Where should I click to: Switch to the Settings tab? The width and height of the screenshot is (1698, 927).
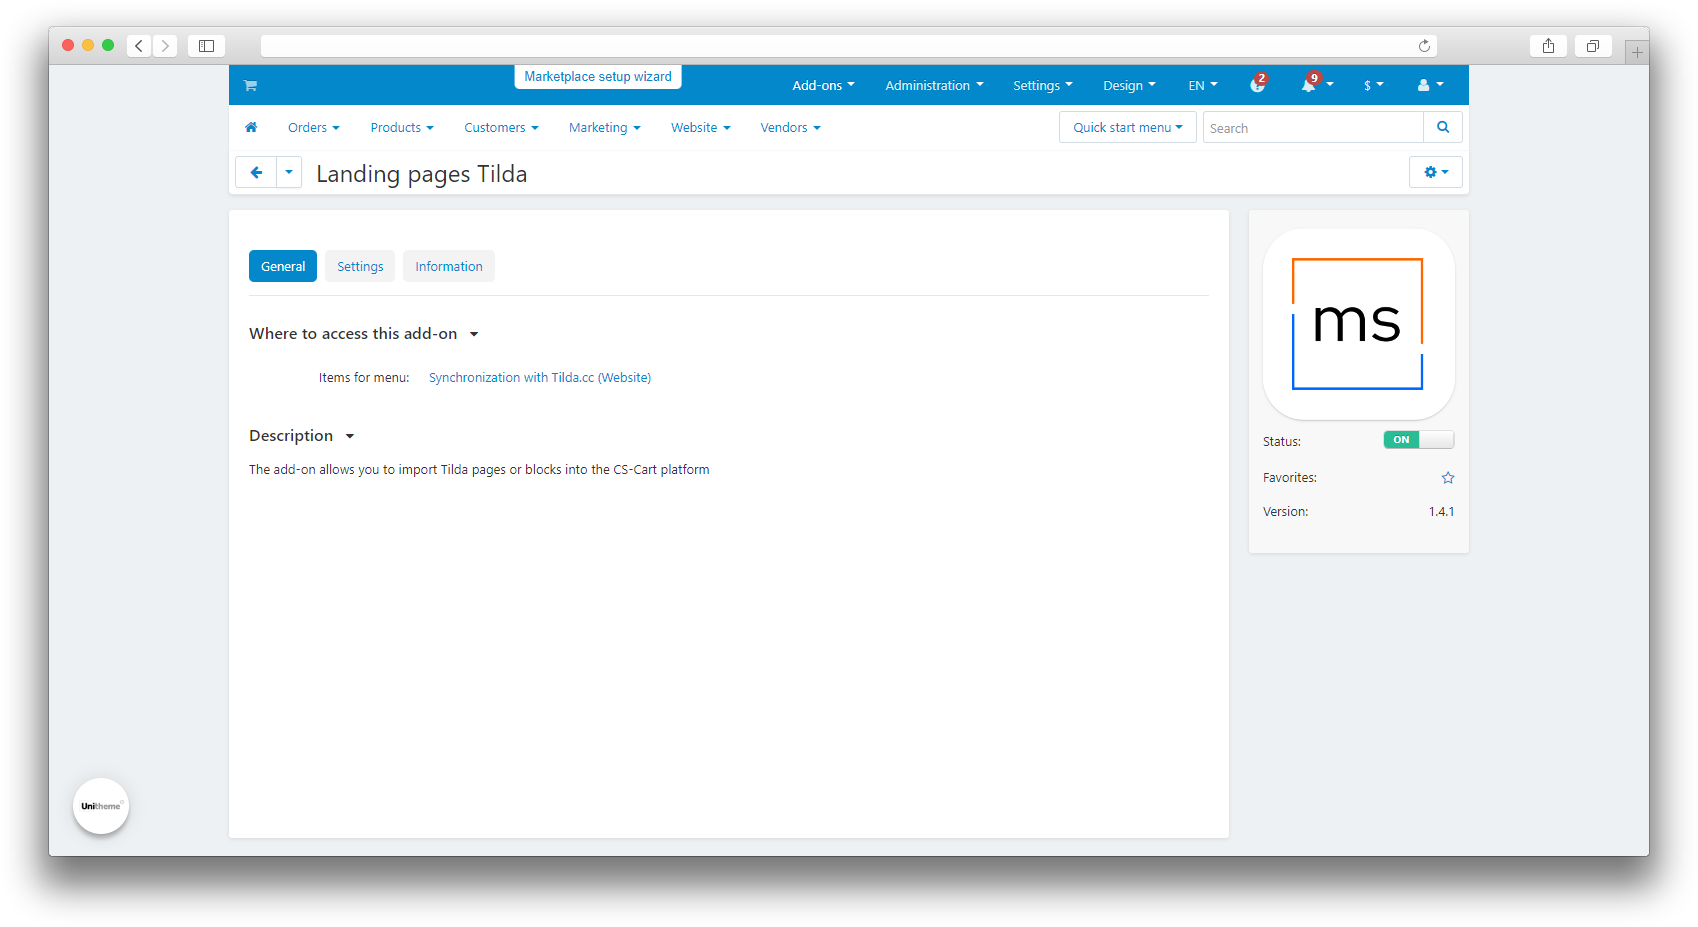pyautogui.click(x=360, y=267)
